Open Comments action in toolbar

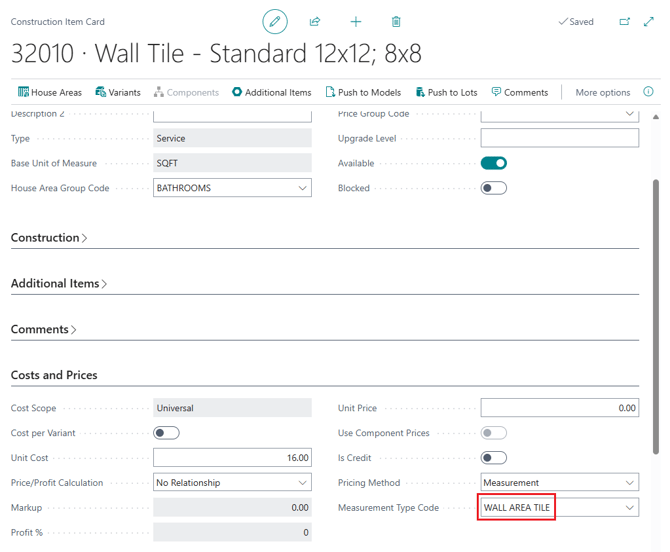[x=520, y=92]
